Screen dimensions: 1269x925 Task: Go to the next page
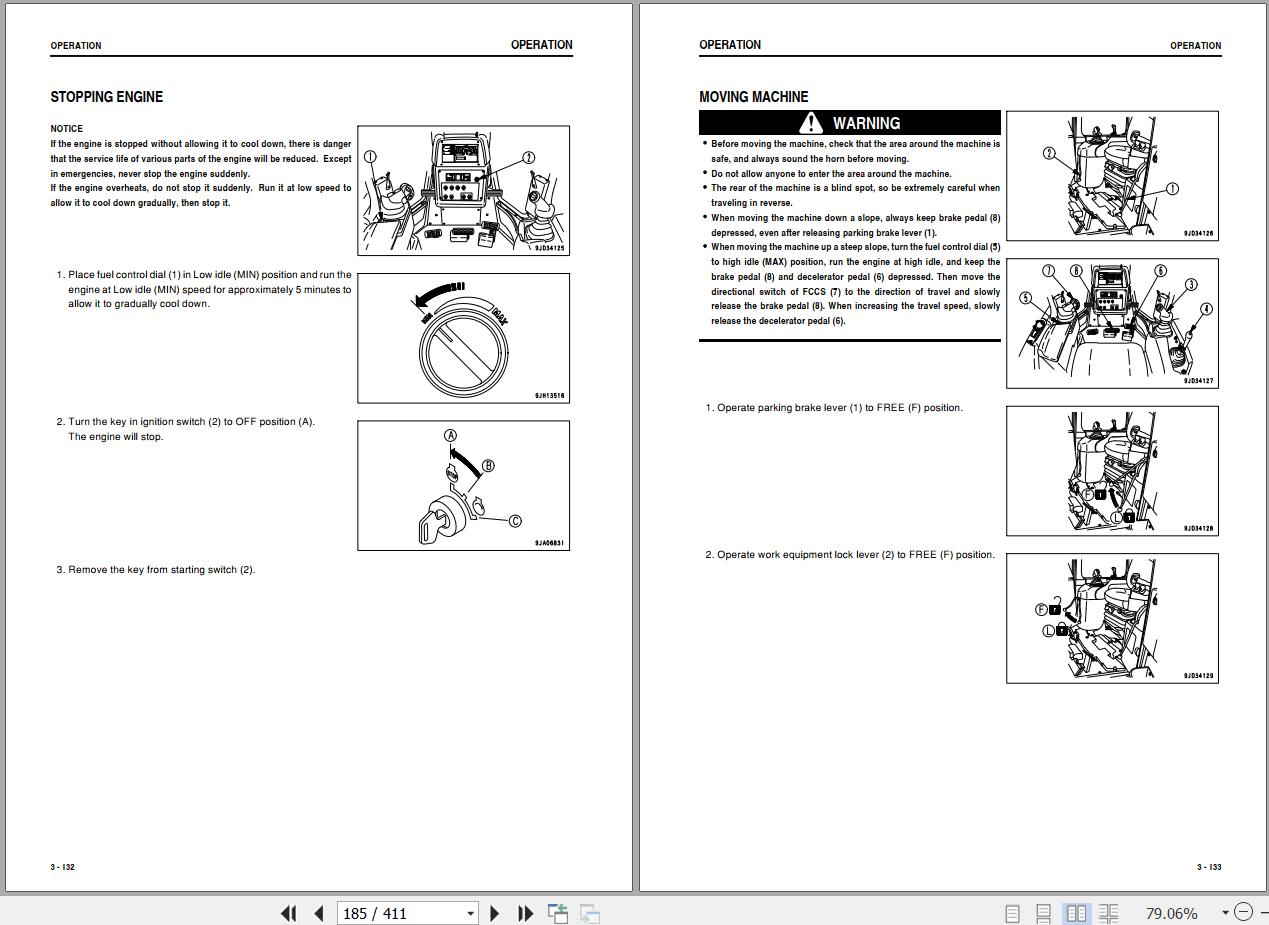tap(495, 913)
